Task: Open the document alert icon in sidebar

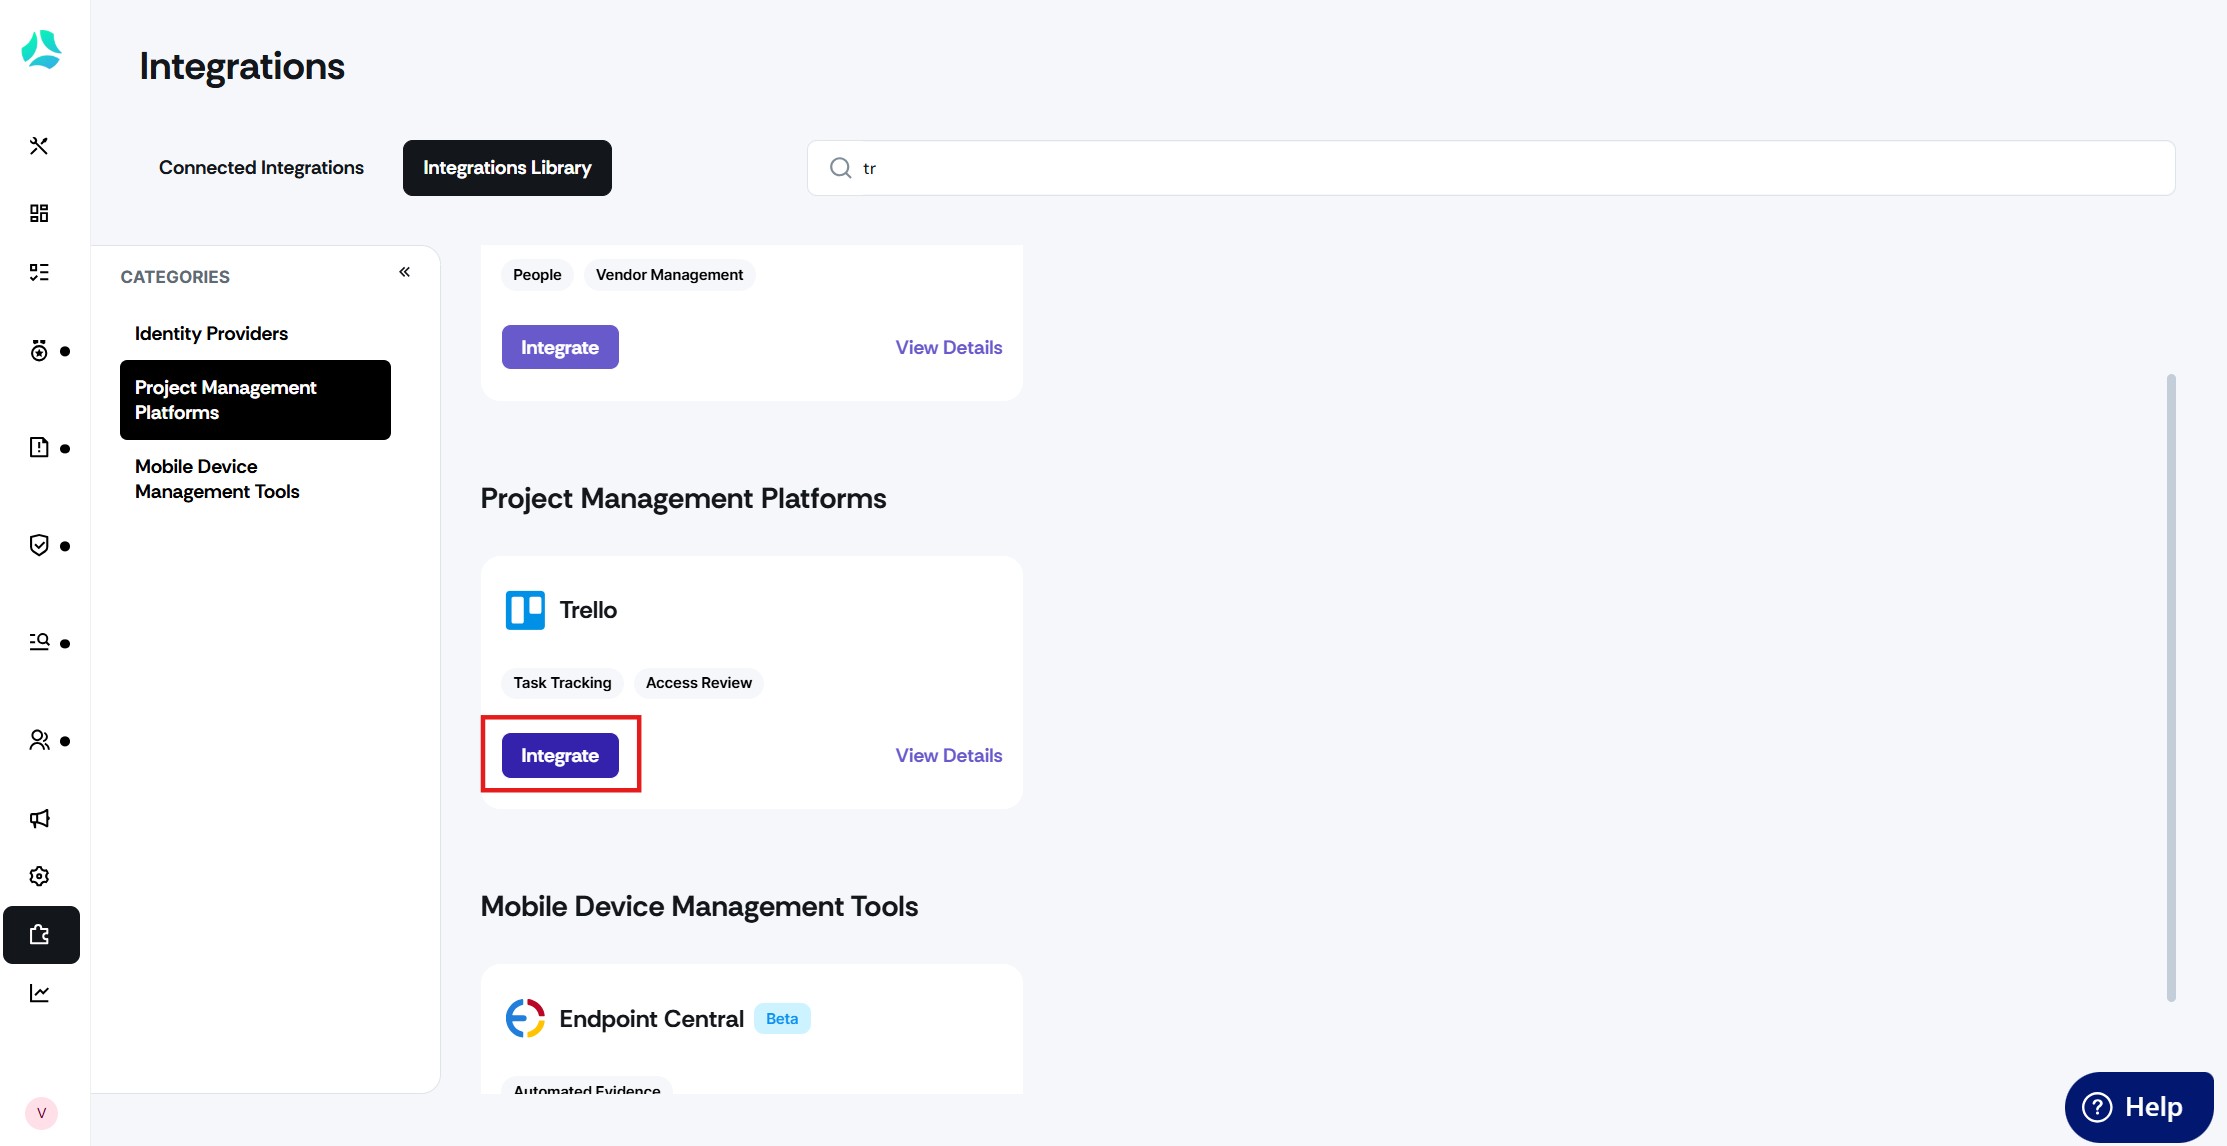Action: point(39,447)
